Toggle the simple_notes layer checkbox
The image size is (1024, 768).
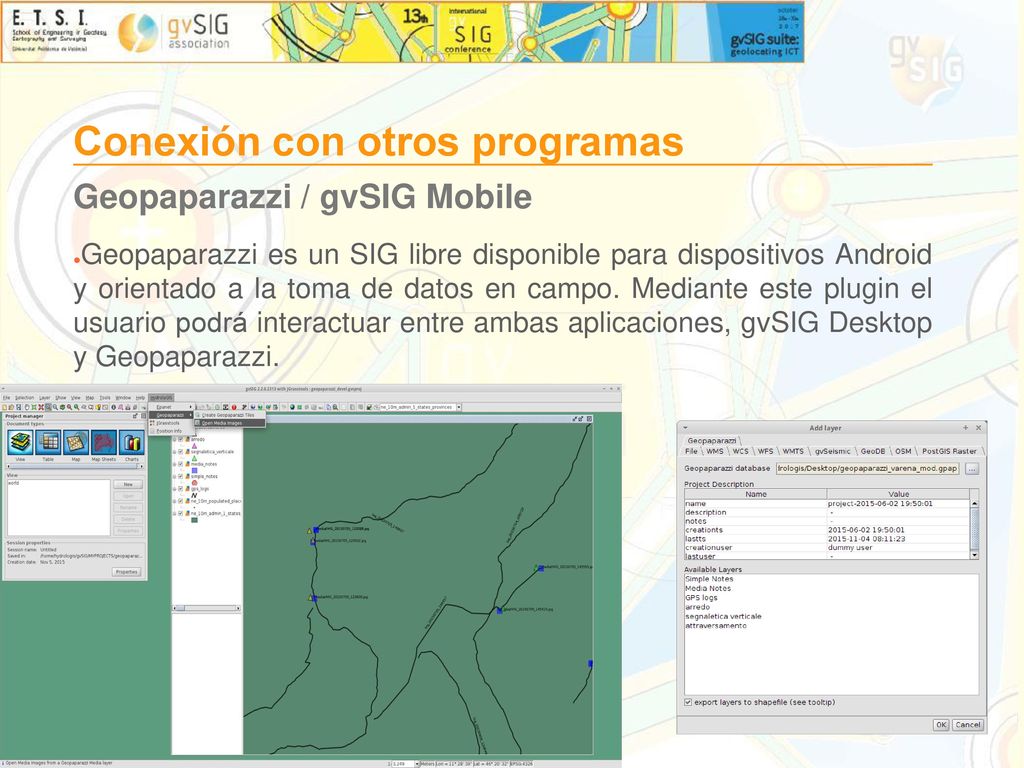[180, 476]
